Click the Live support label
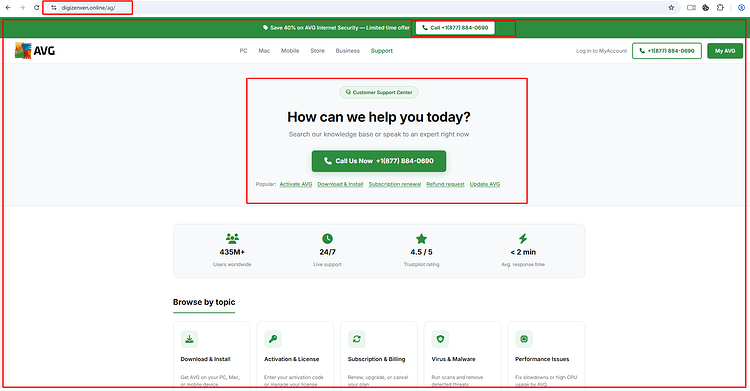This screenshot has width=750, height=391. (x=327, y=264)
